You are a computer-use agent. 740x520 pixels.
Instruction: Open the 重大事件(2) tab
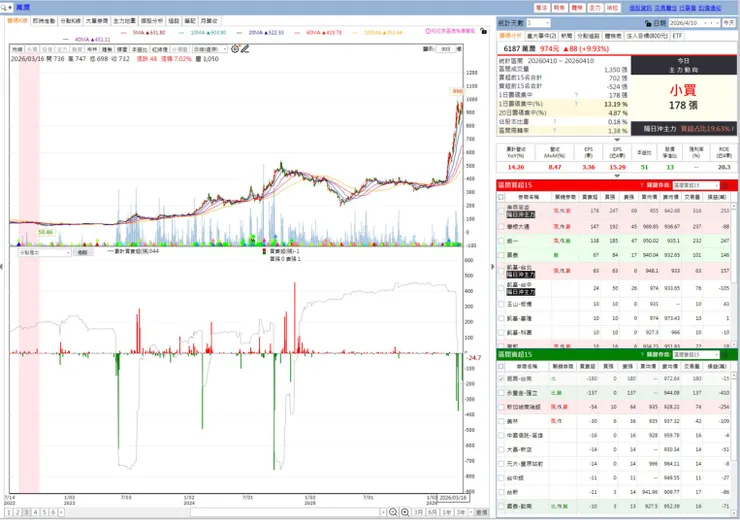click(x=541, y=36)
